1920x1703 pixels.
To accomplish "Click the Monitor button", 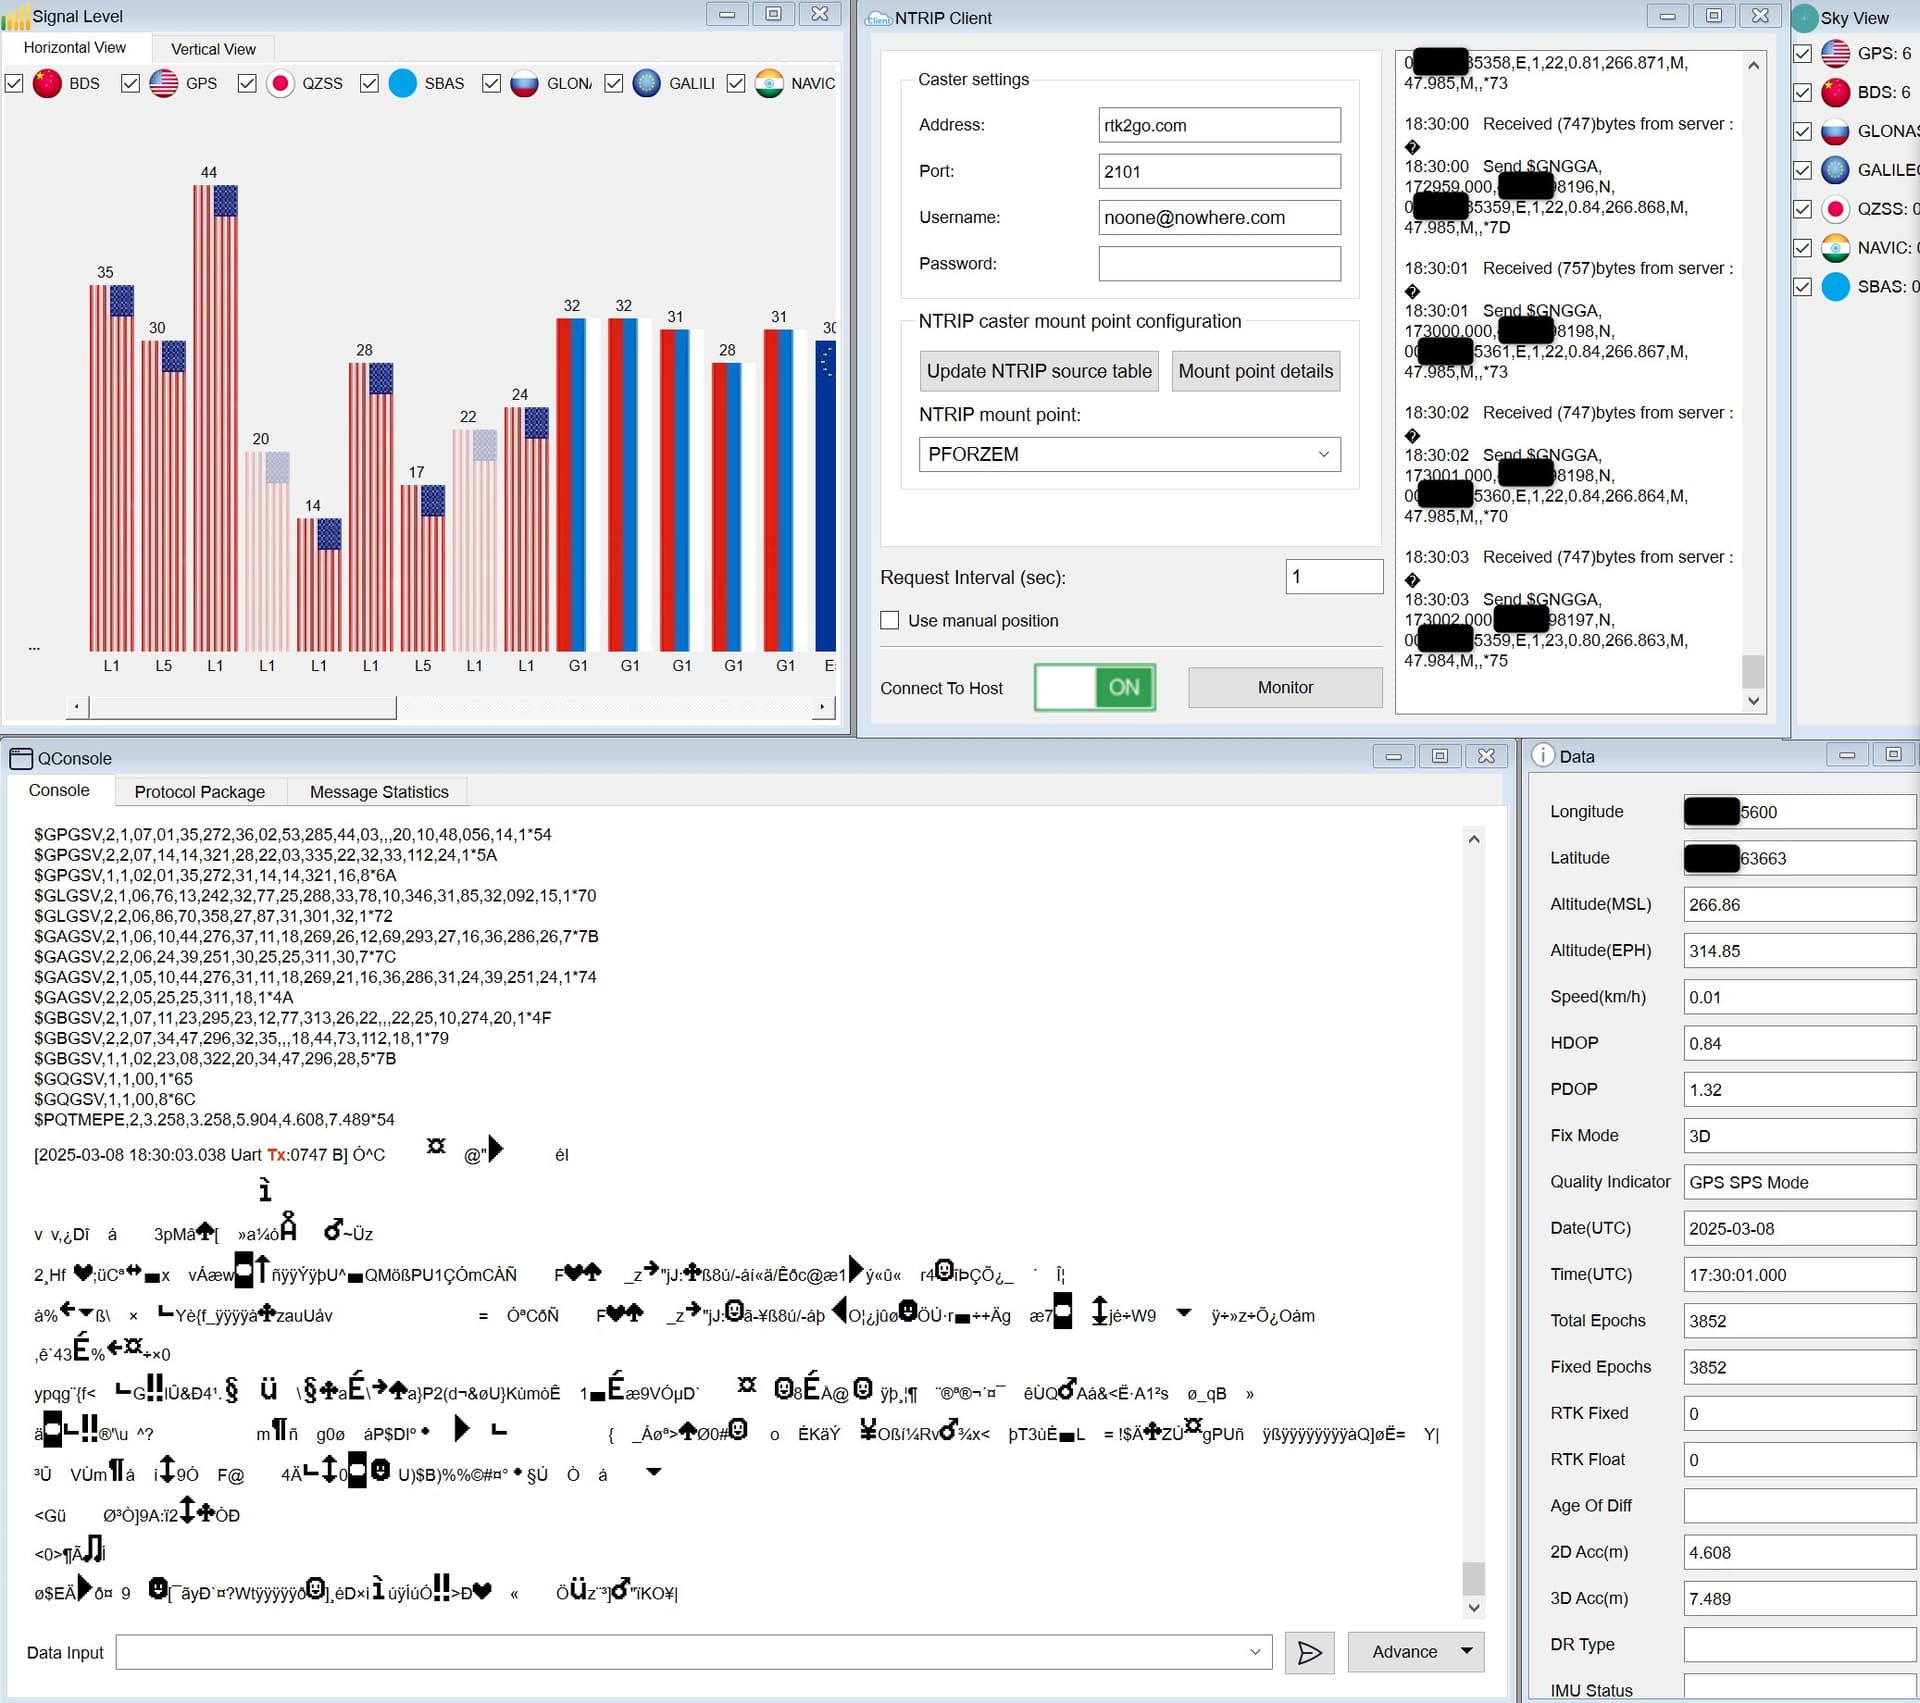I will [1284, 688].
